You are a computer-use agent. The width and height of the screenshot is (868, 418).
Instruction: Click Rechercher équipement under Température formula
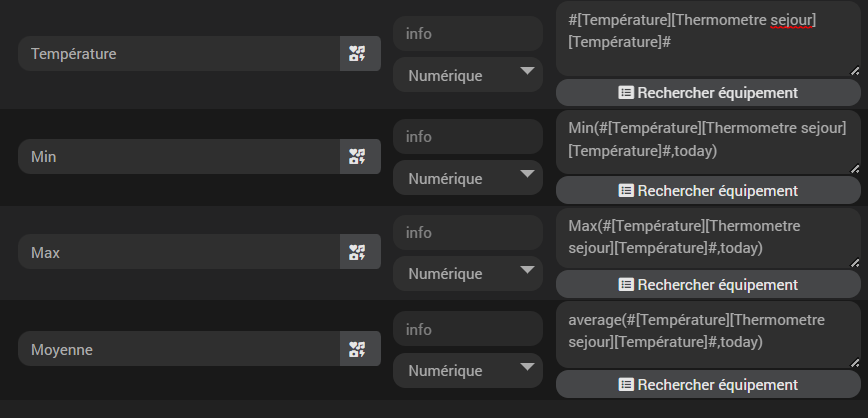coord(708,93)
